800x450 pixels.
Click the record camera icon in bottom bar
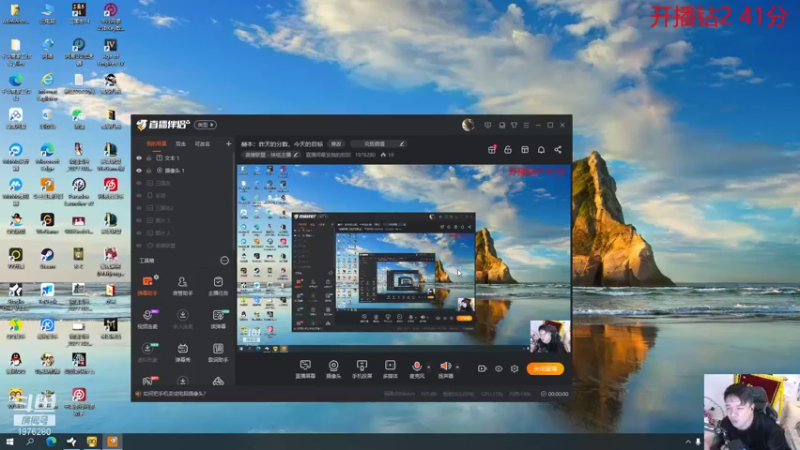click(x=482, y=368)
